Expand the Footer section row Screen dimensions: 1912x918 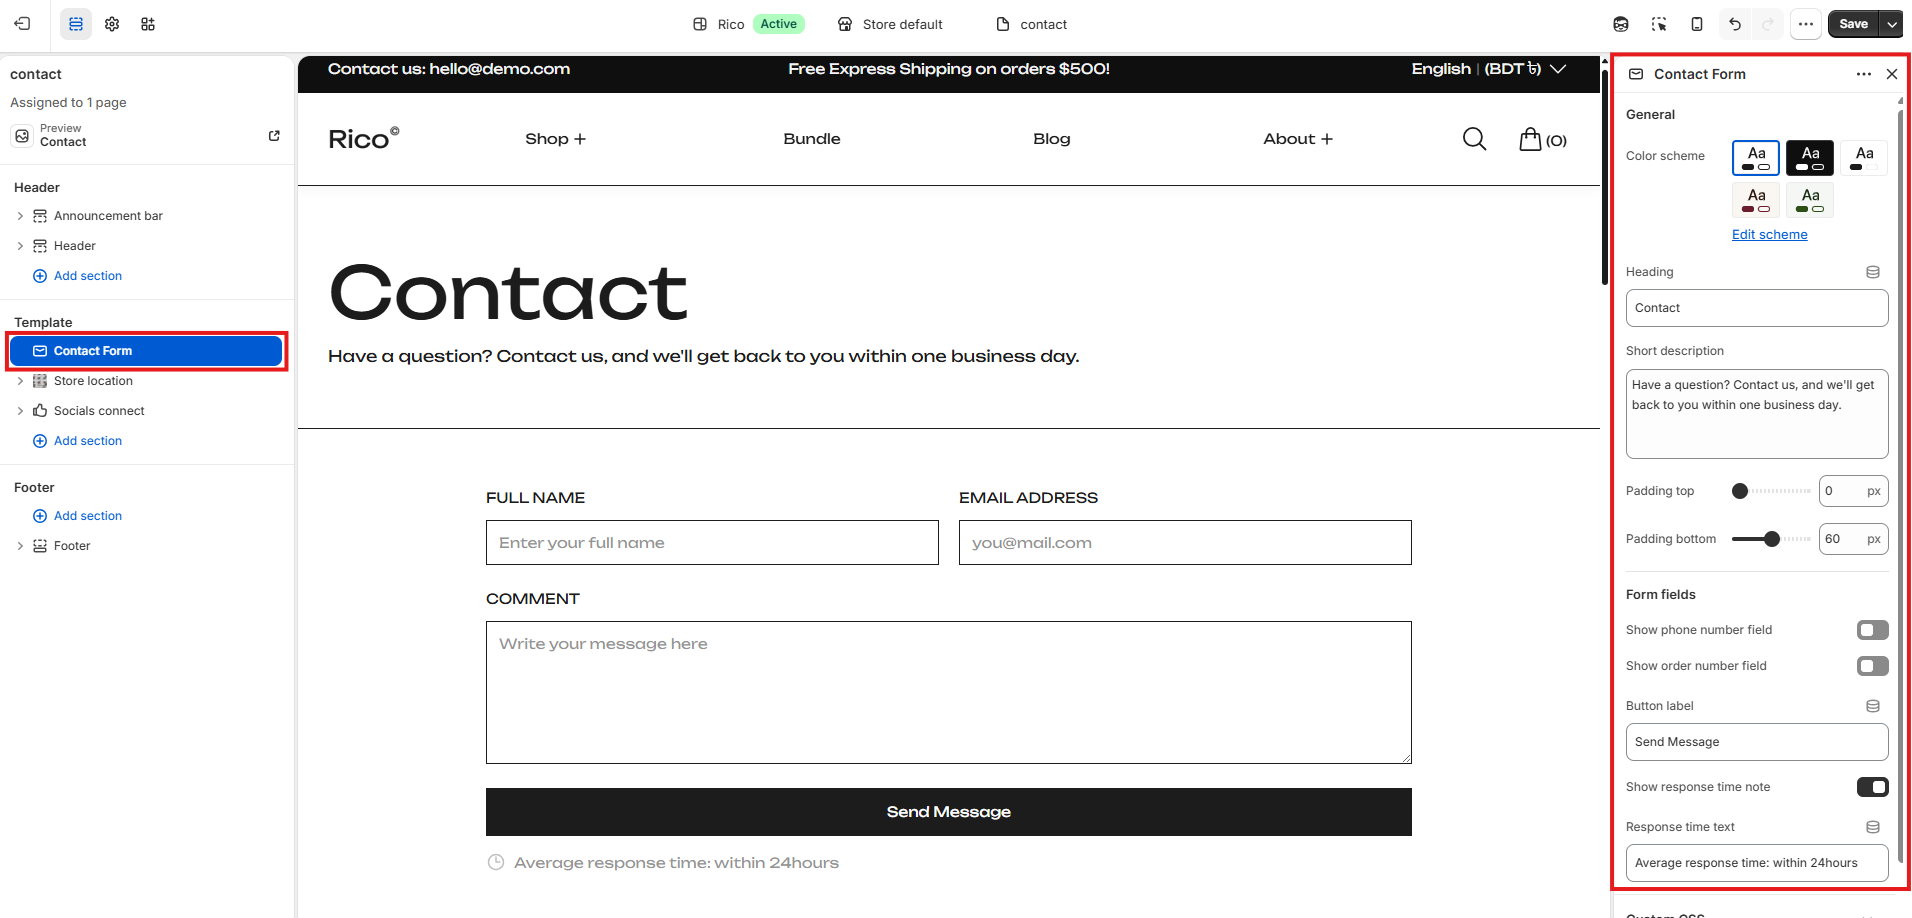click(x=20, y=546)
